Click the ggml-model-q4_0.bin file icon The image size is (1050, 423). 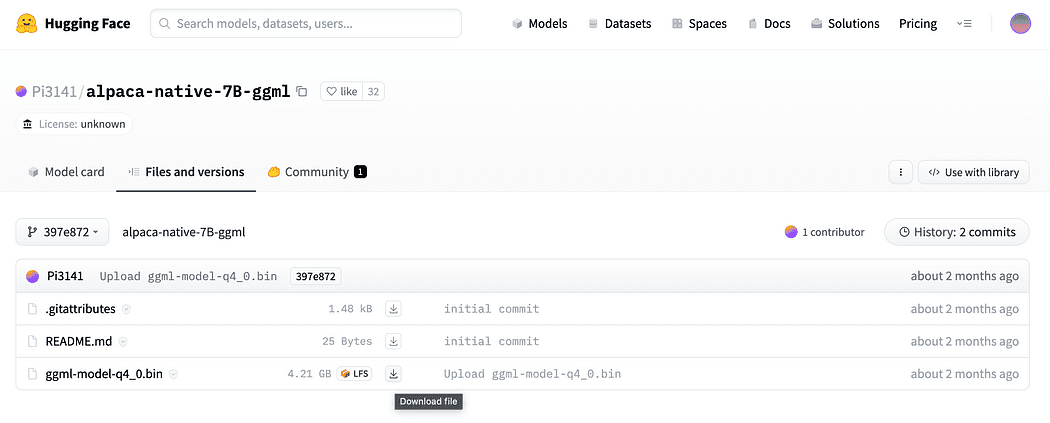32,374
